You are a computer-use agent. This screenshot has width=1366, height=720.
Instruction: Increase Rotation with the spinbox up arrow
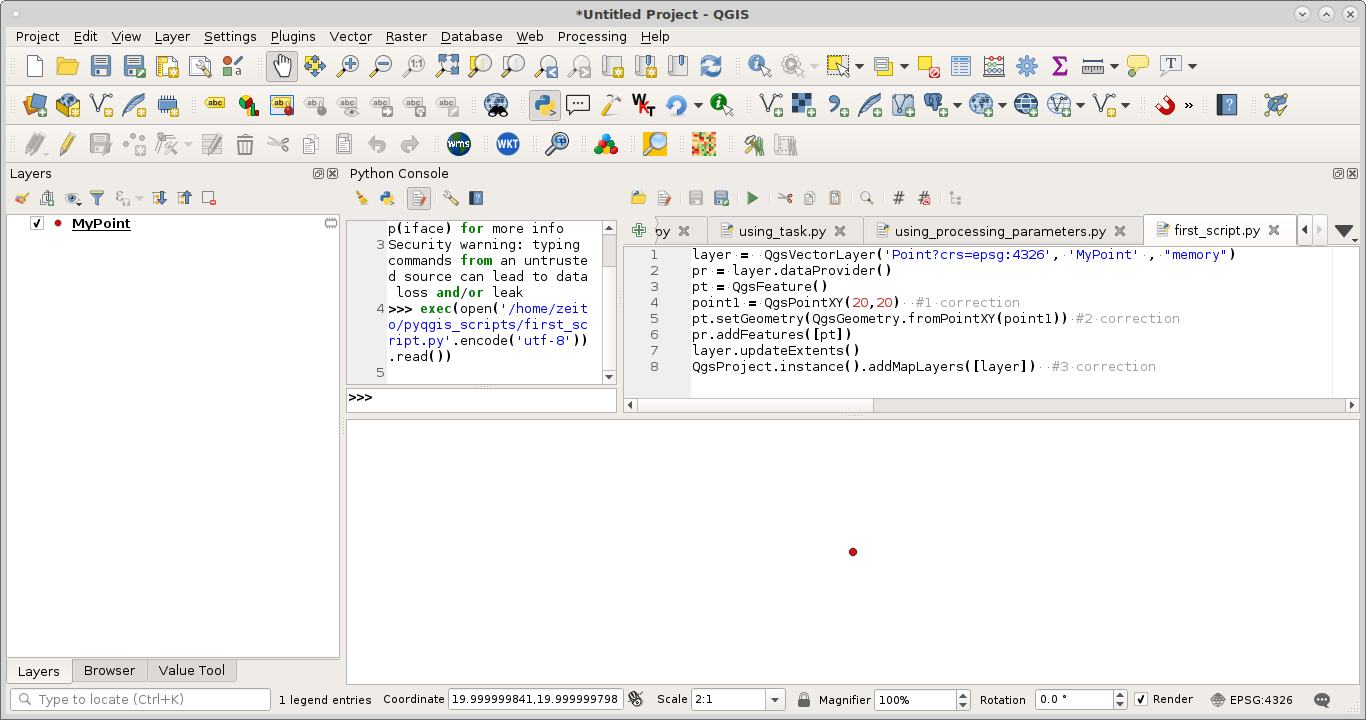(x=1121, y=695)
